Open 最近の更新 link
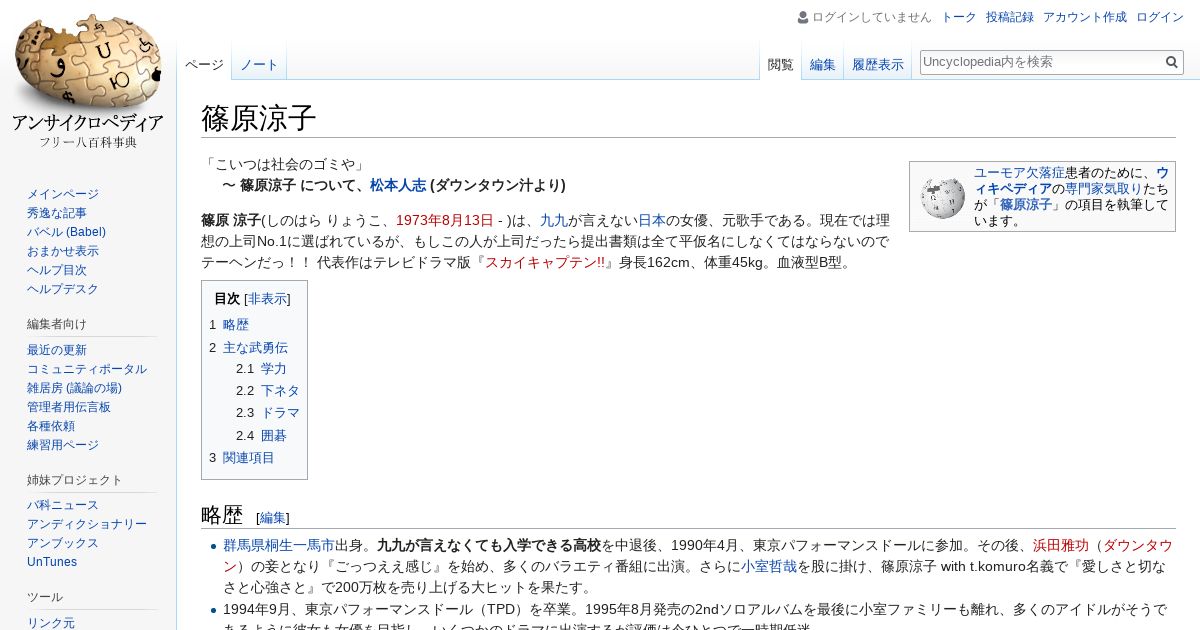The width and height of the screenshot is (1200, 630). click(x=57, y=350)
